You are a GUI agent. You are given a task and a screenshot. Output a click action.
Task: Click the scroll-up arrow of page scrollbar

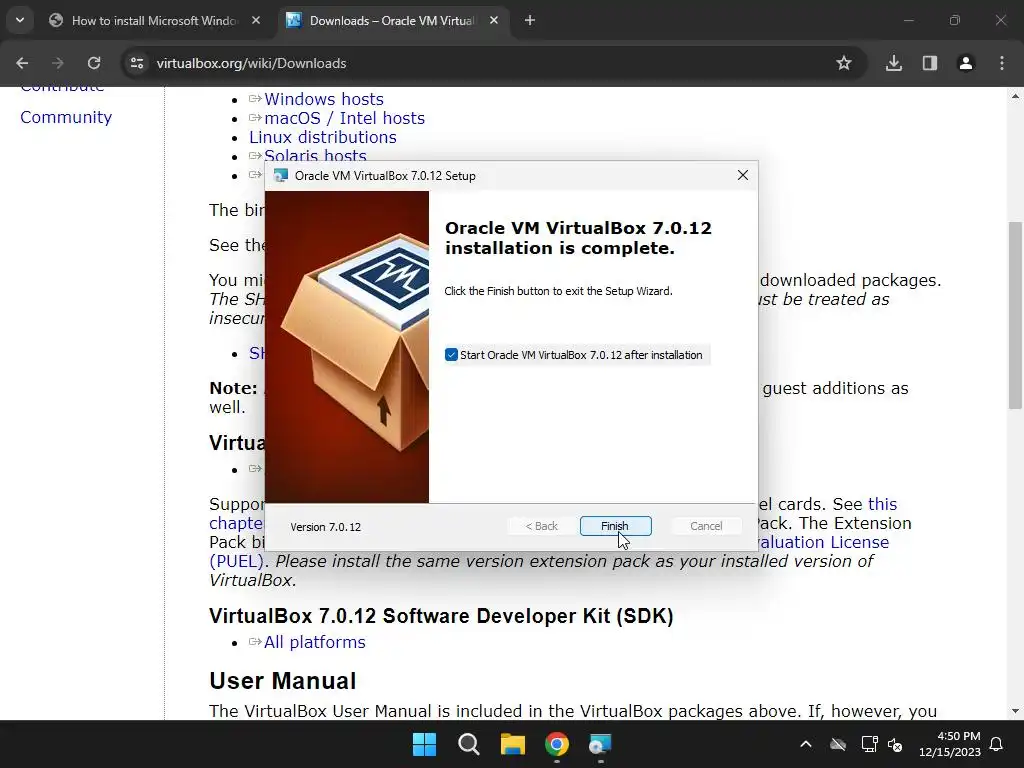(1015, 96)
